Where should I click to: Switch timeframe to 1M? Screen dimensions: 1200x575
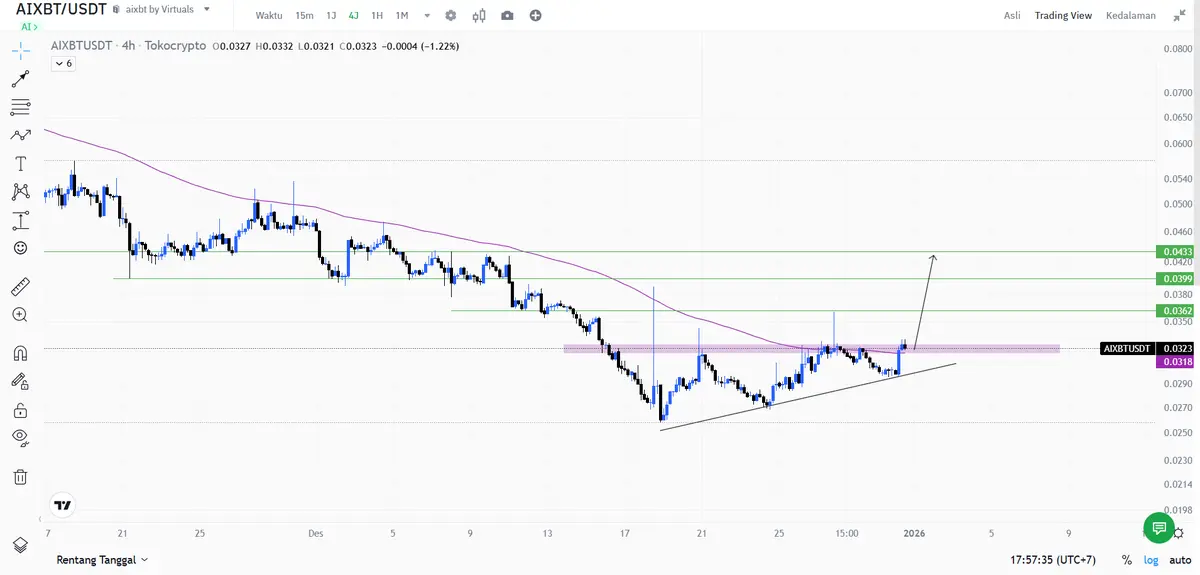(402, 15)
